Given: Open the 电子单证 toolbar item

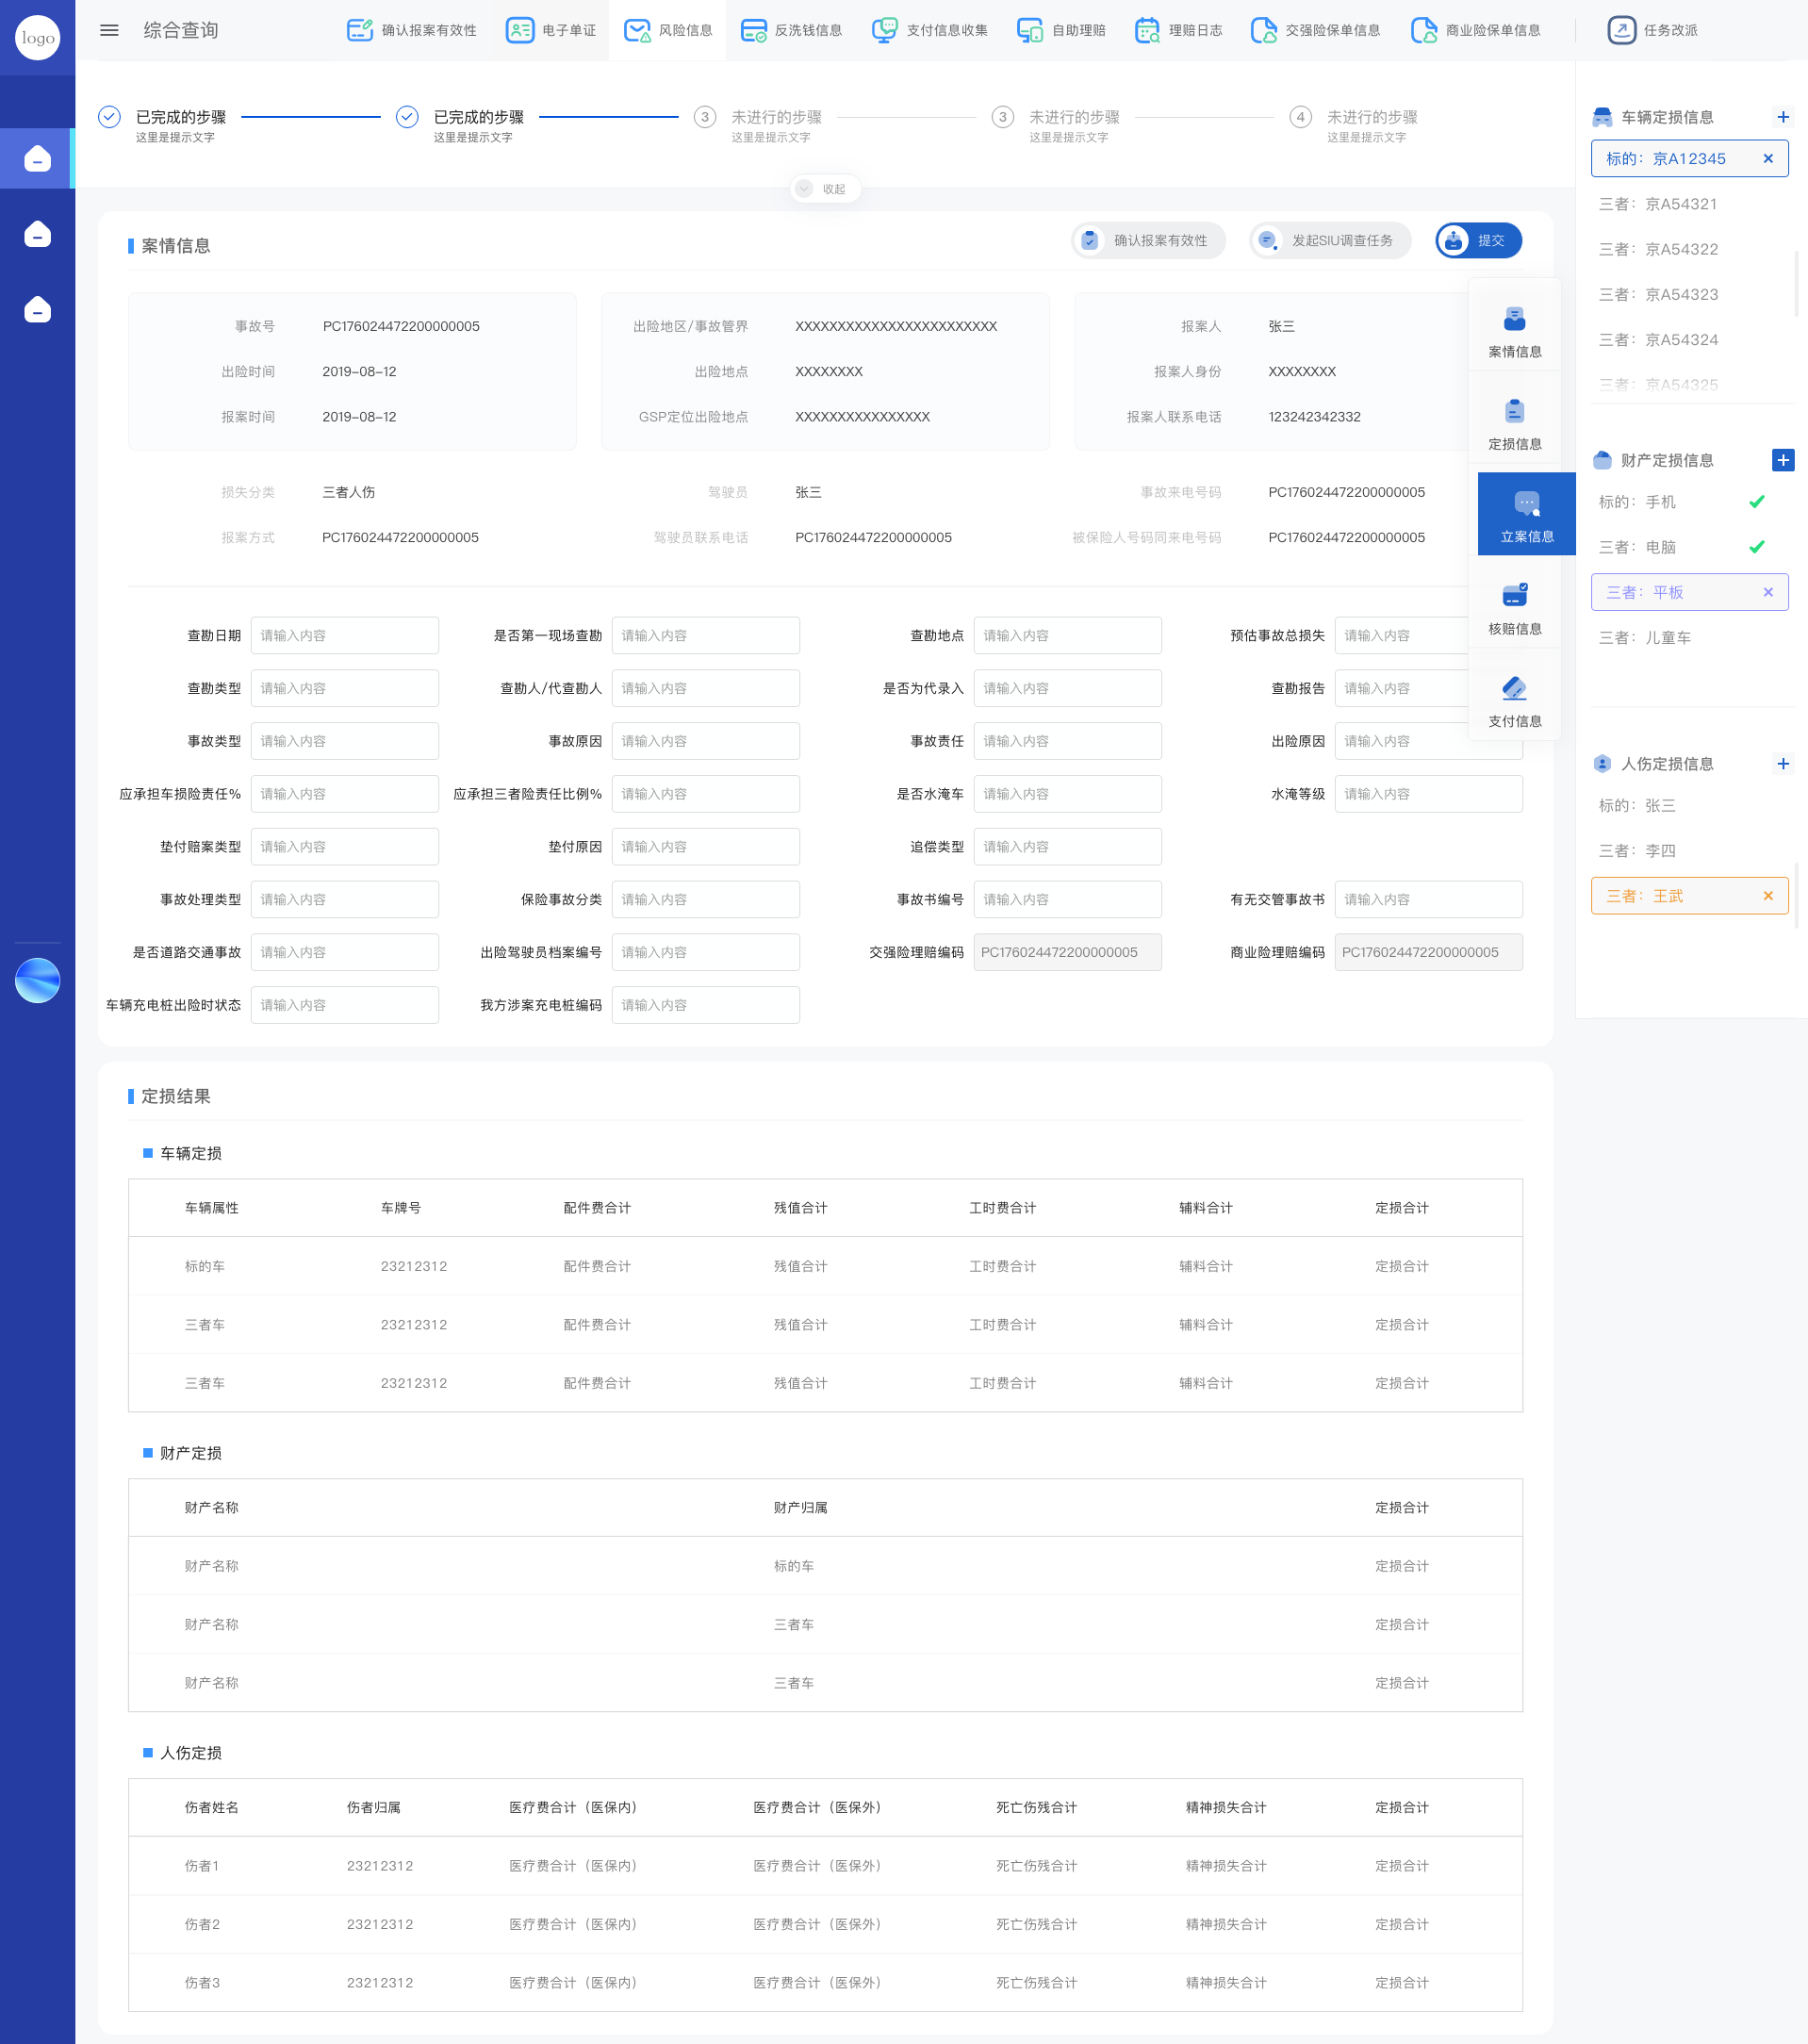Looking at the screenshot, I should pos(551,30).
